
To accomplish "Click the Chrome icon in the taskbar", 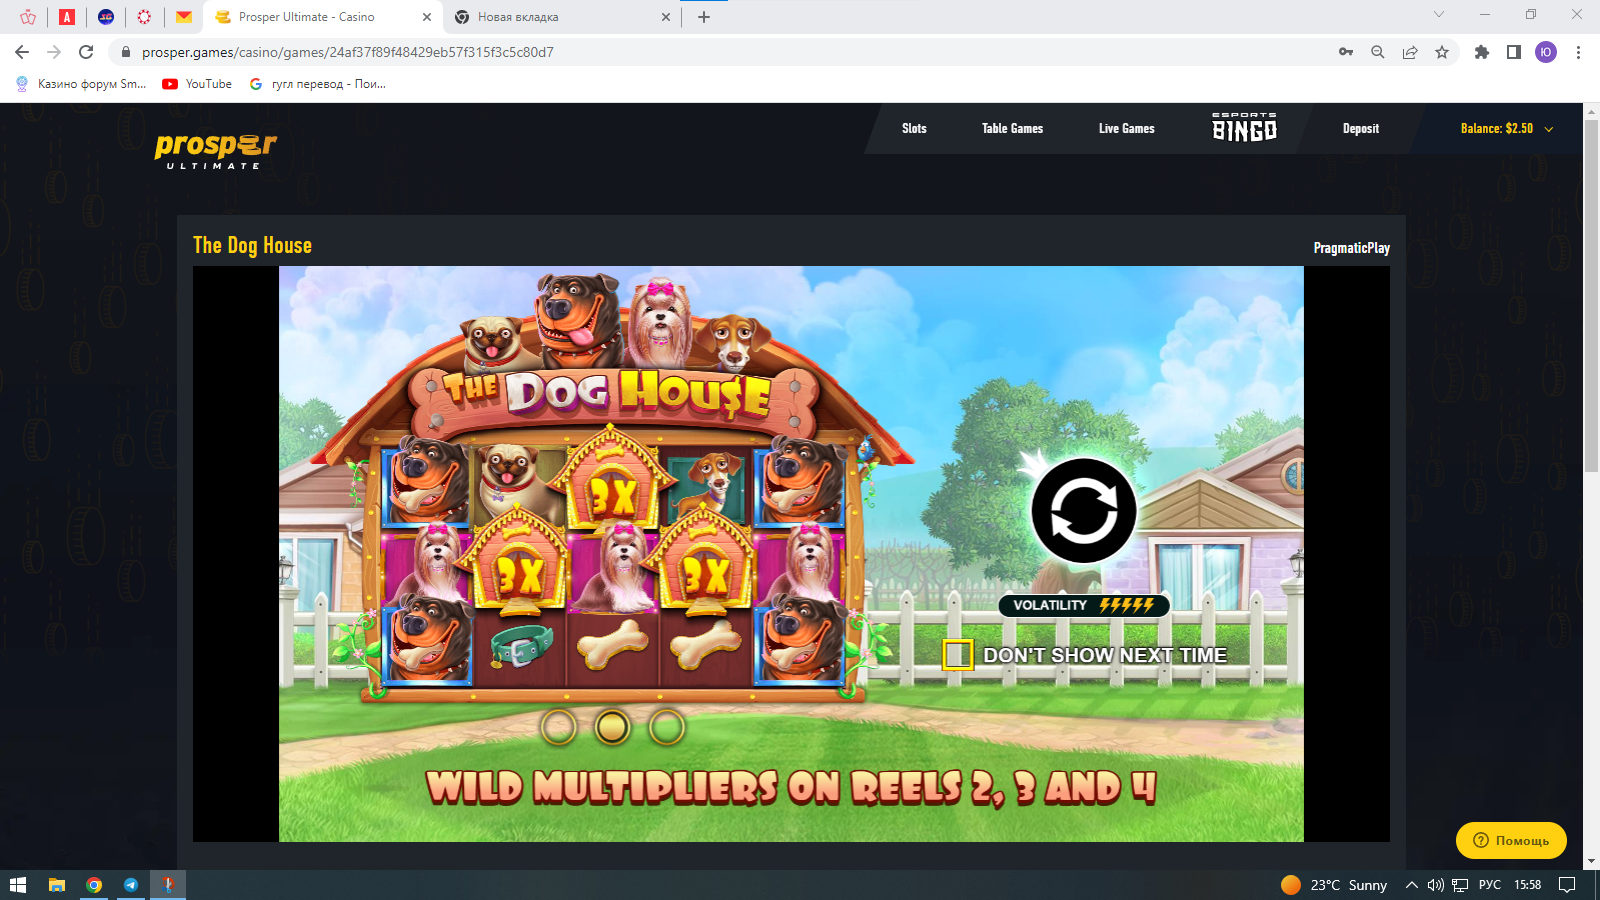I will [x=94, y=885].
